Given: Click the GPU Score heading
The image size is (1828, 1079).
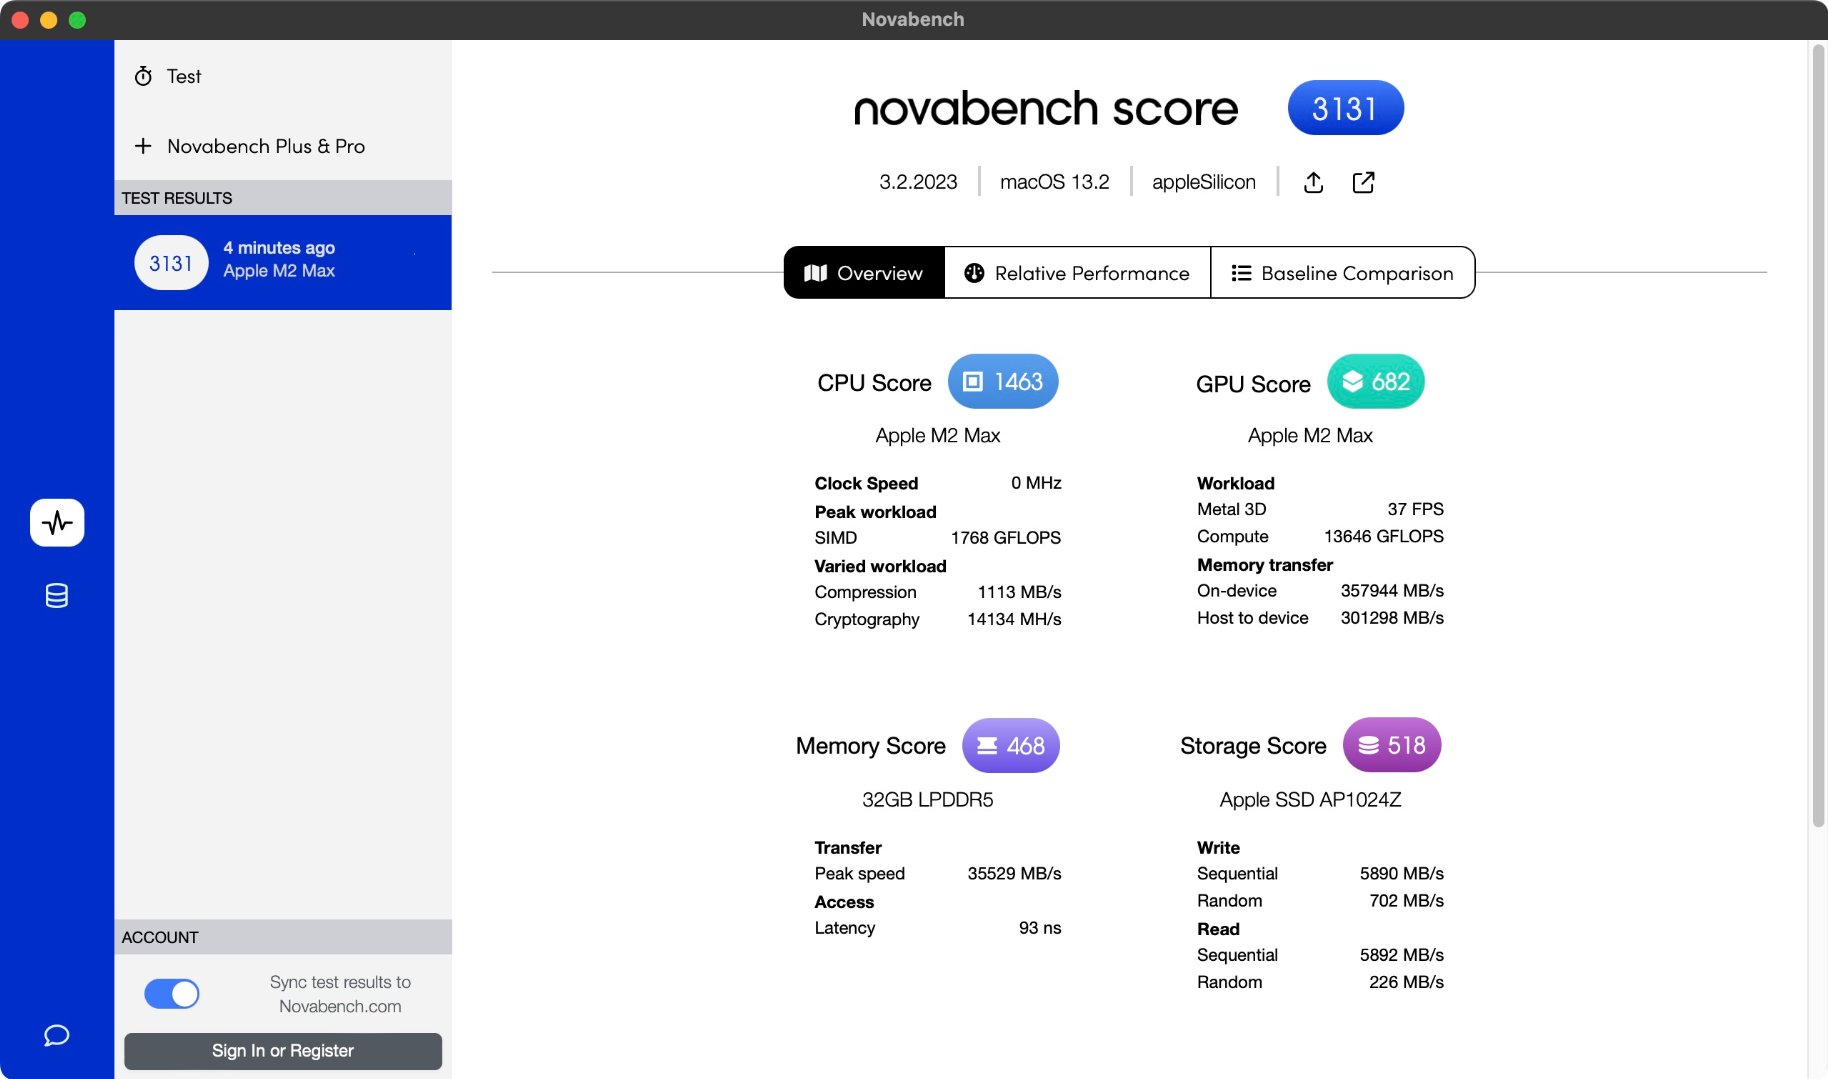Looking at the screenshot, I should point(1253,384).
